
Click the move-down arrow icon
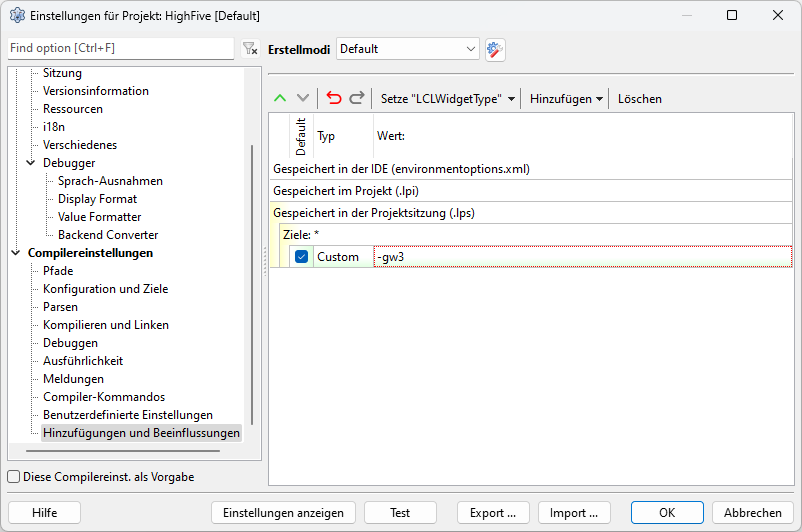303,99
